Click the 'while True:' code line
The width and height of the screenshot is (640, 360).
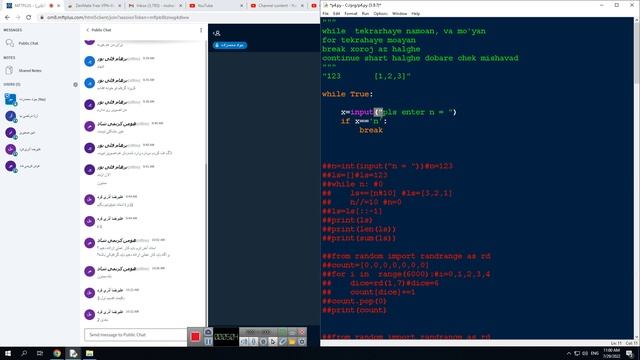[x=347, y=94]
